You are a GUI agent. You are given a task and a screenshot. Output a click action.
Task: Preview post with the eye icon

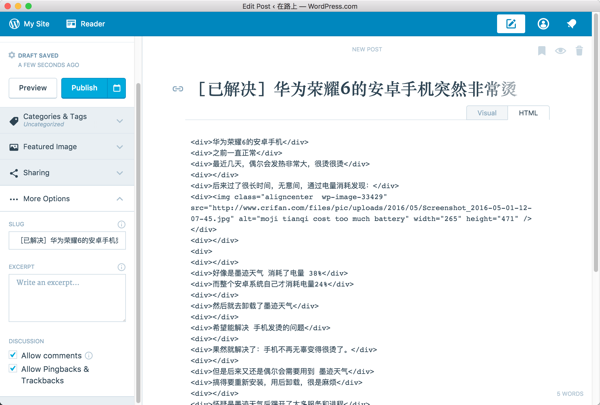pyautogui.click(x=560, y=51)
